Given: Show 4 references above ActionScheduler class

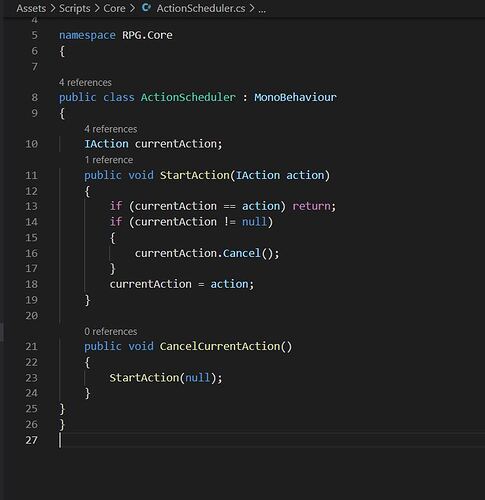Looking at the screenshot, I should [x=85, y=82].
